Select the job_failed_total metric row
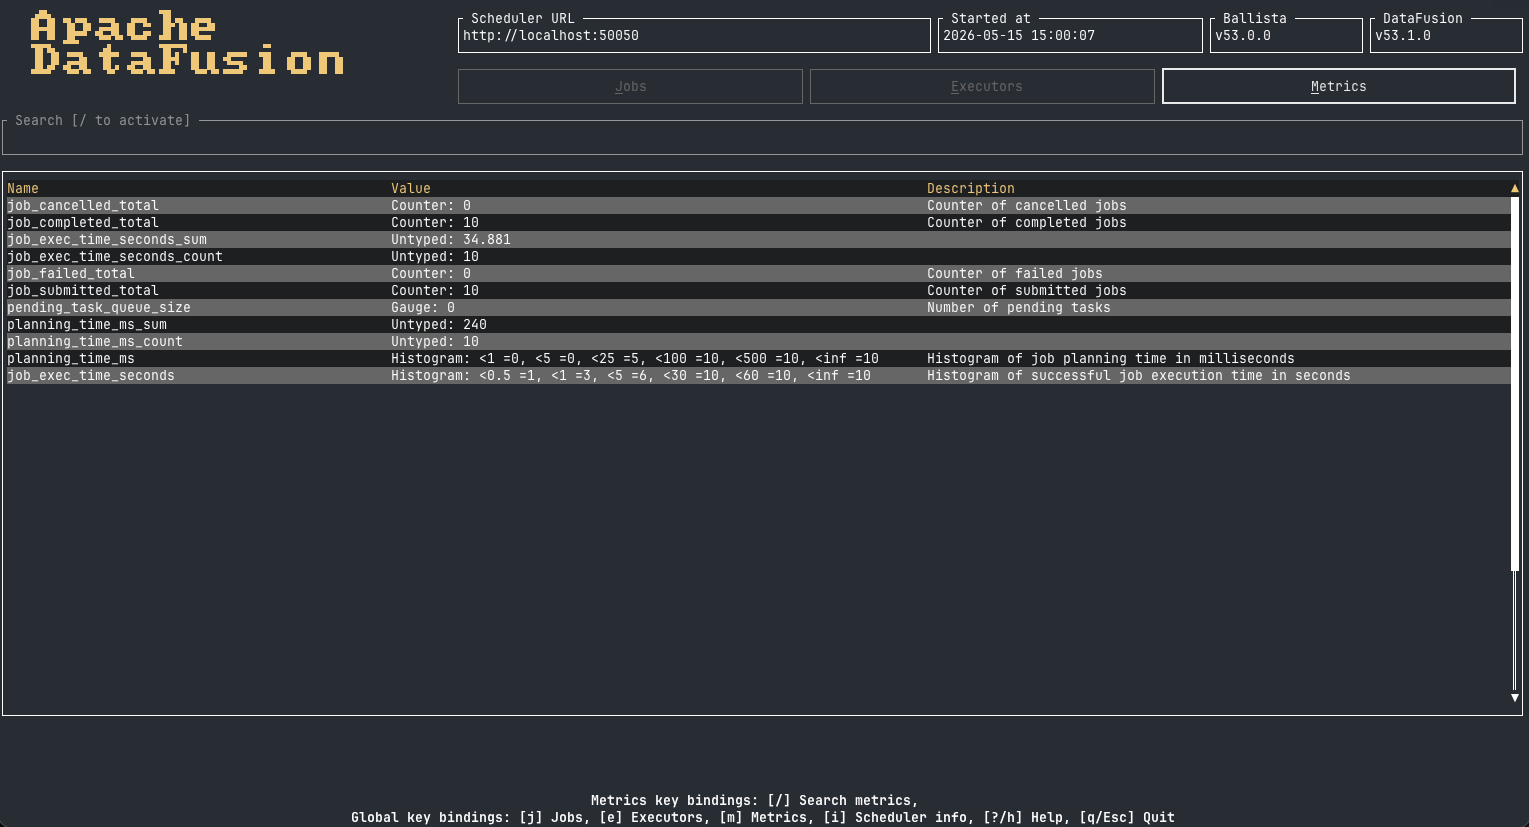Viewport: 1529px width, 827px height. click(758, 273)
